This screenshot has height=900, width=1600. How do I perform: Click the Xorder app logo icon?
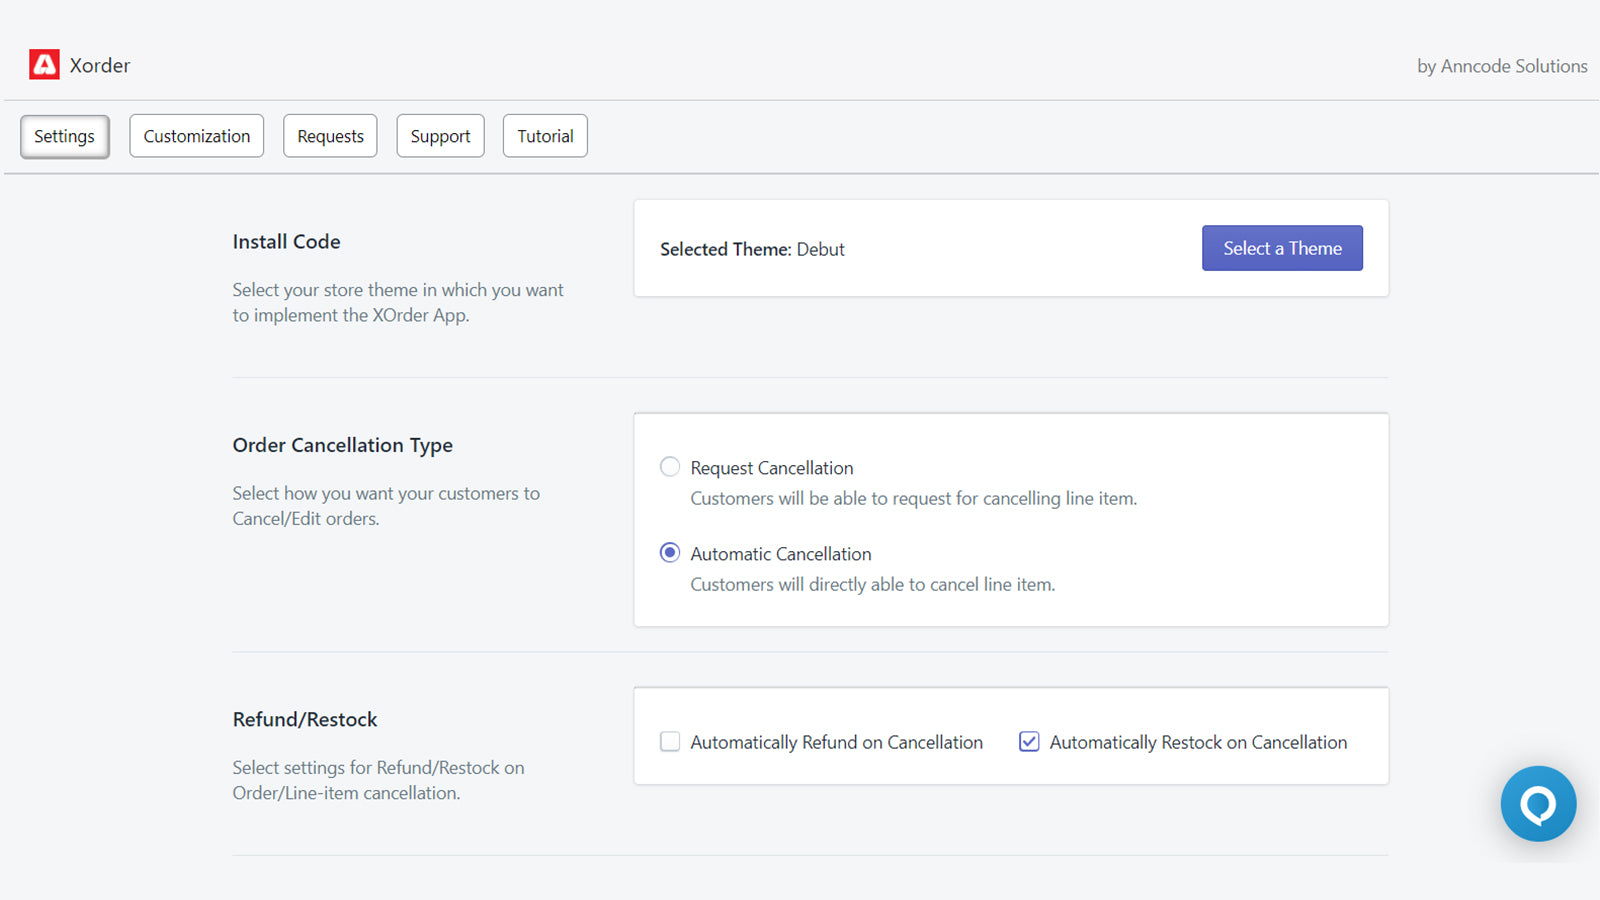[x=44, y=64]
